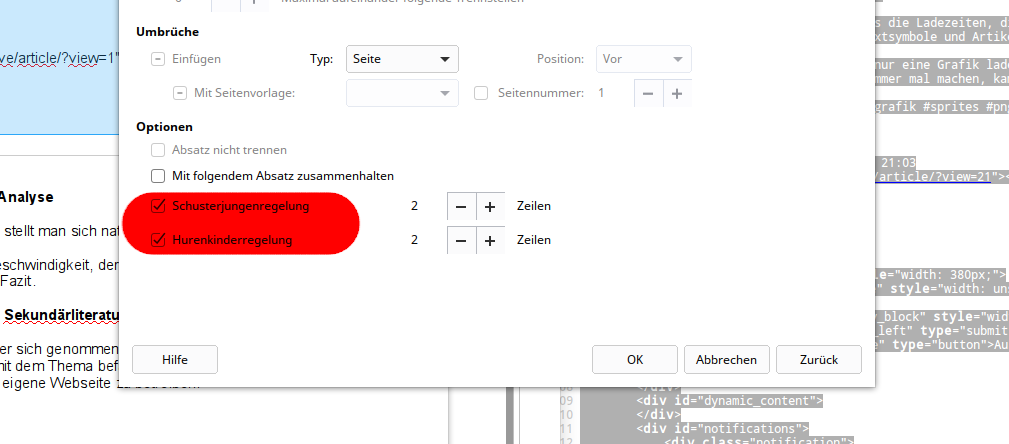This screenshot has width=1009, height=444.
Task: Enable 'Mit folgendem Absatz zusammenhalten'
Action: [158, 176]
